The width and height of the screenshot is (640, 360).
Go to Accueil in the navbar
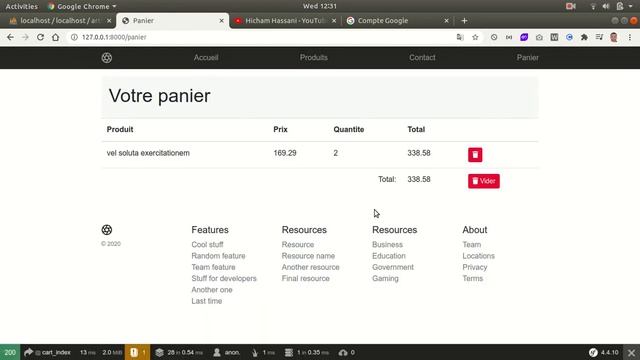point(206,58)
